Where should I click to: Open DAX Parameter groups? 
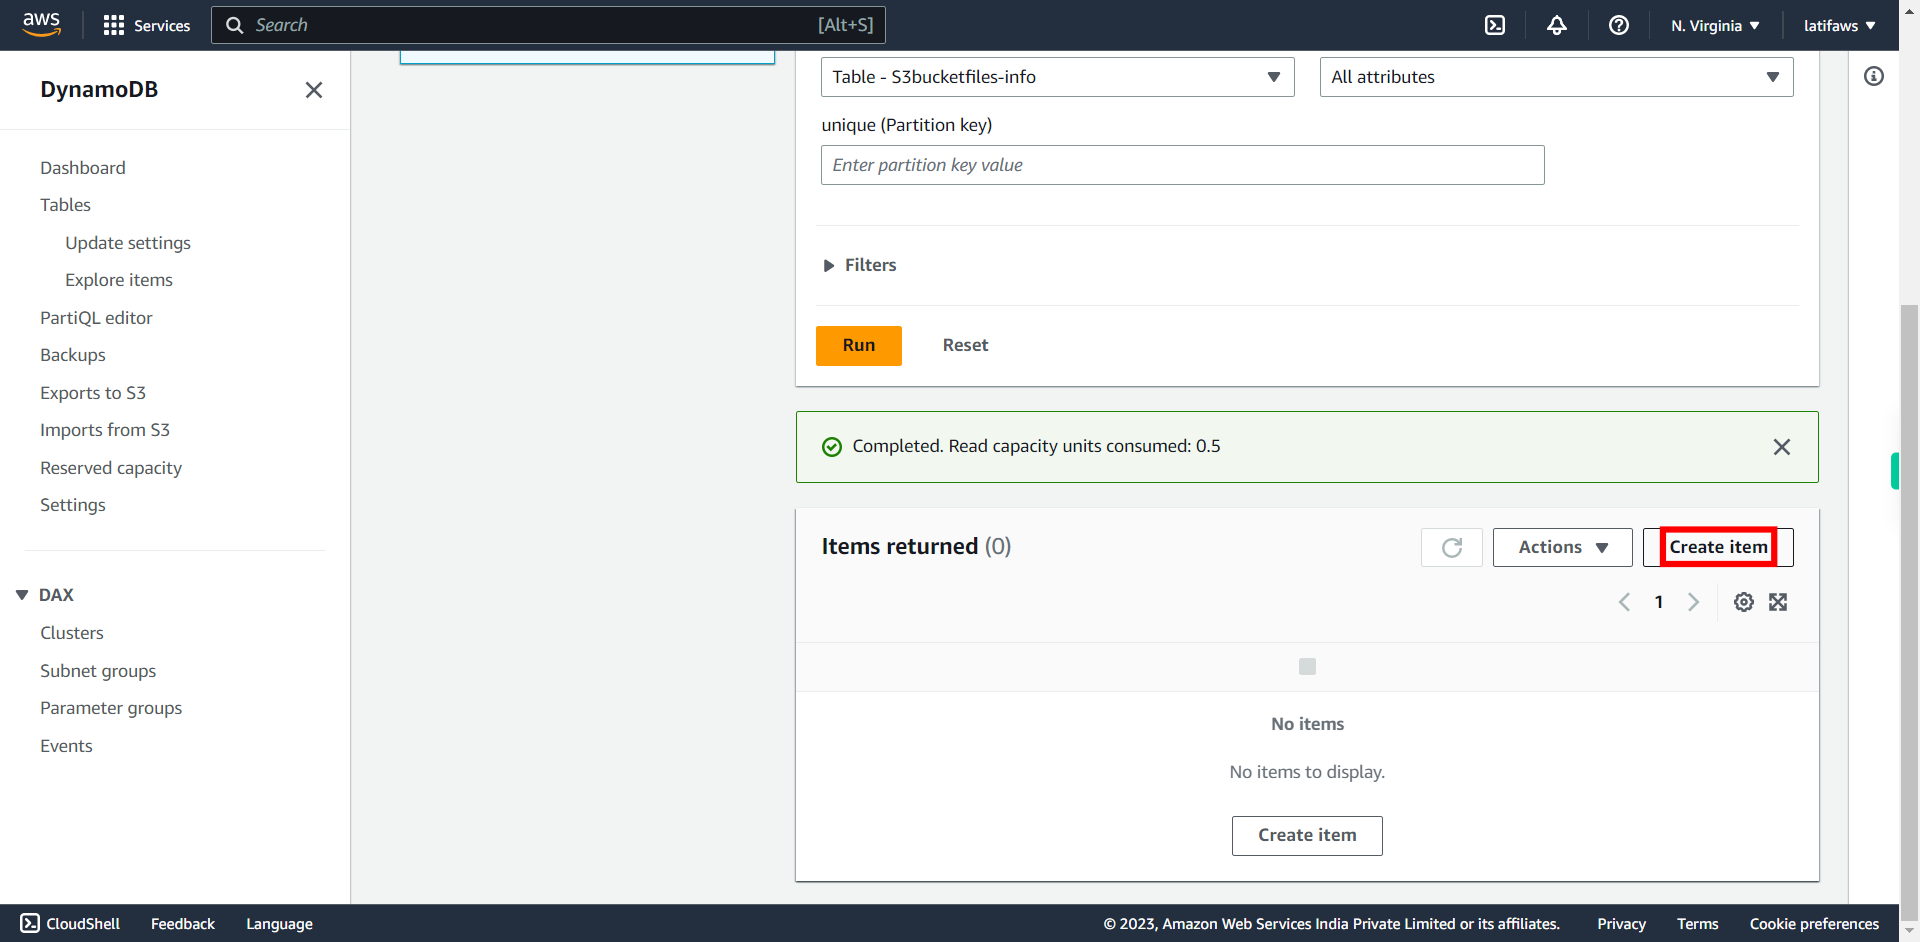tap(111, 708)
